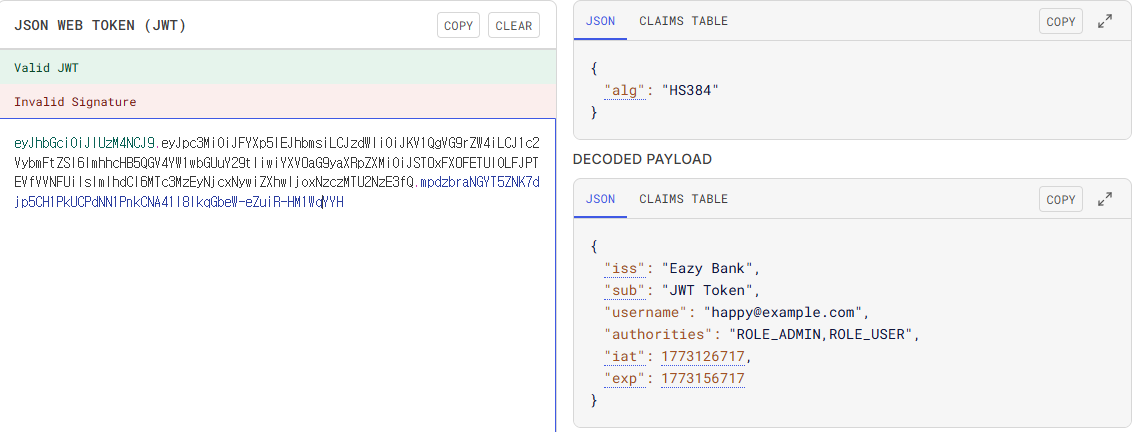Screen dimensions: 1137x432
Task: Click the JSON WEB TOKEN (JWT) heading
Action: coord(100,25)
